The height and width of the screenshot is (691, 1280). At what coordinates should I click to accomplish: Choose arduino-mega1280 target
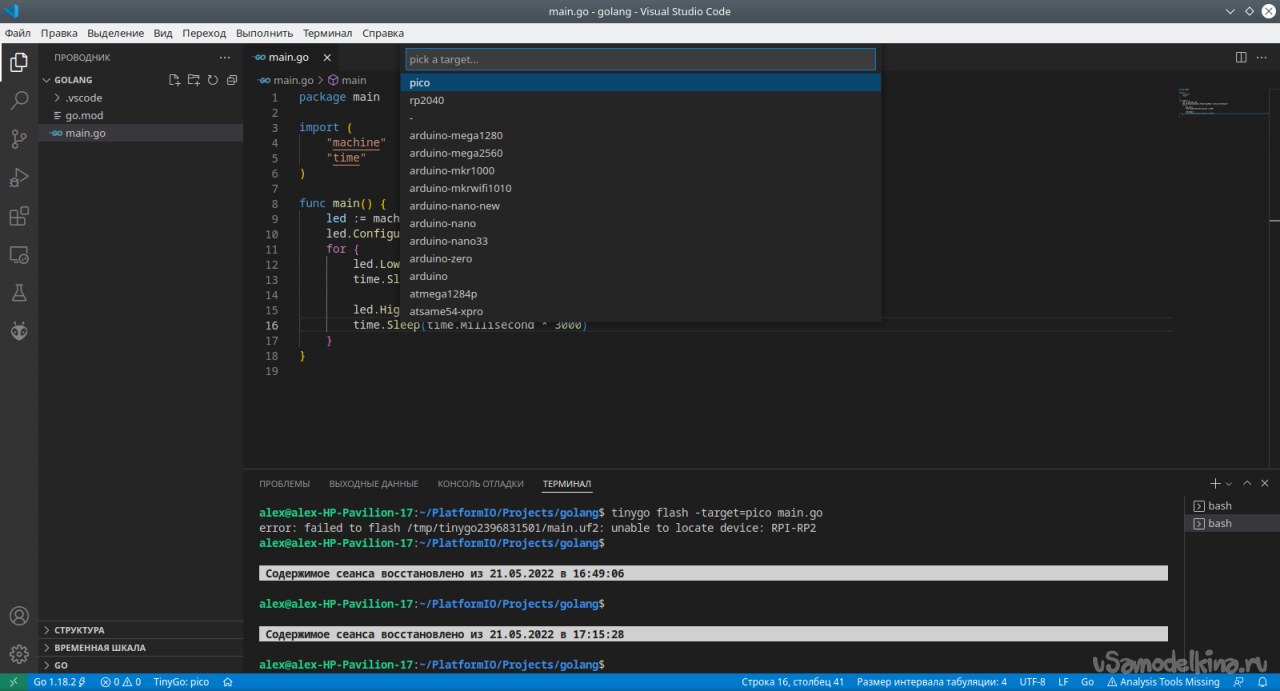point(641,135)
